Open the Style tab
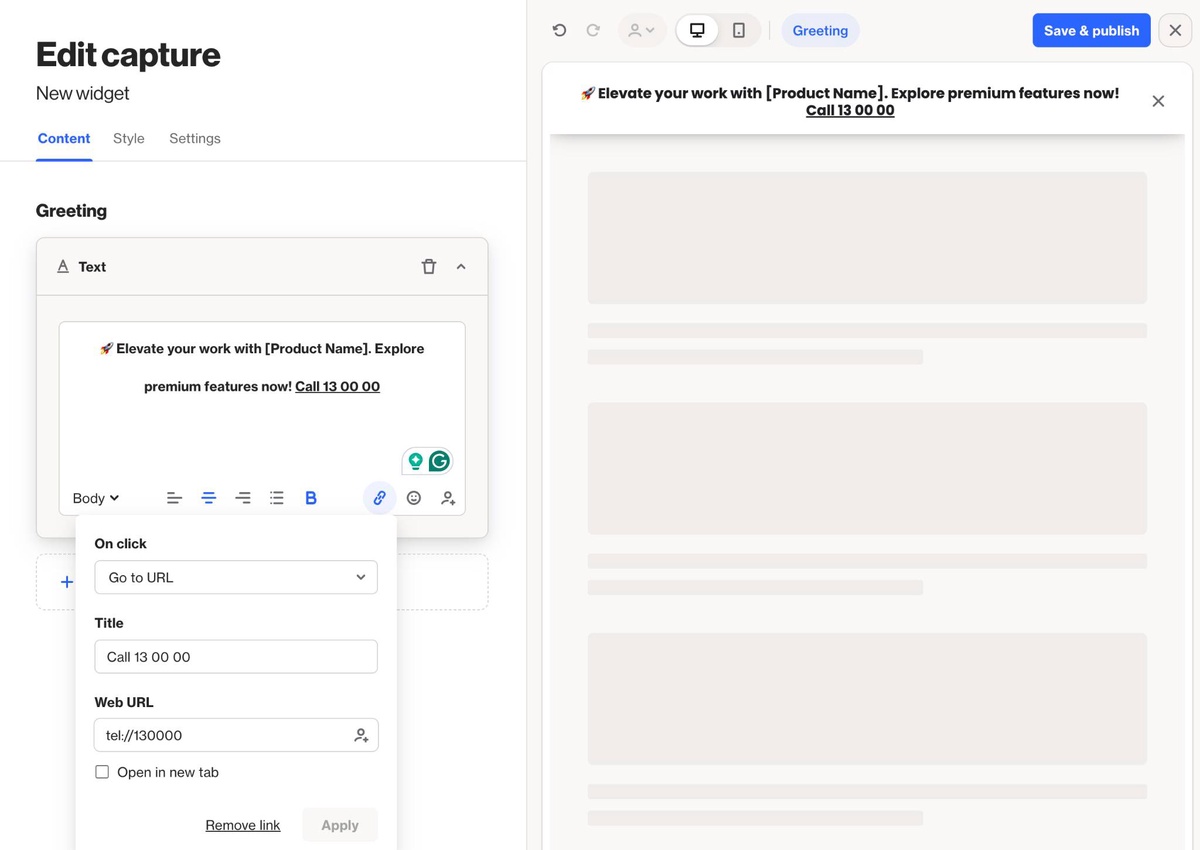1200x850 pixels. click(x=129, y=138)
